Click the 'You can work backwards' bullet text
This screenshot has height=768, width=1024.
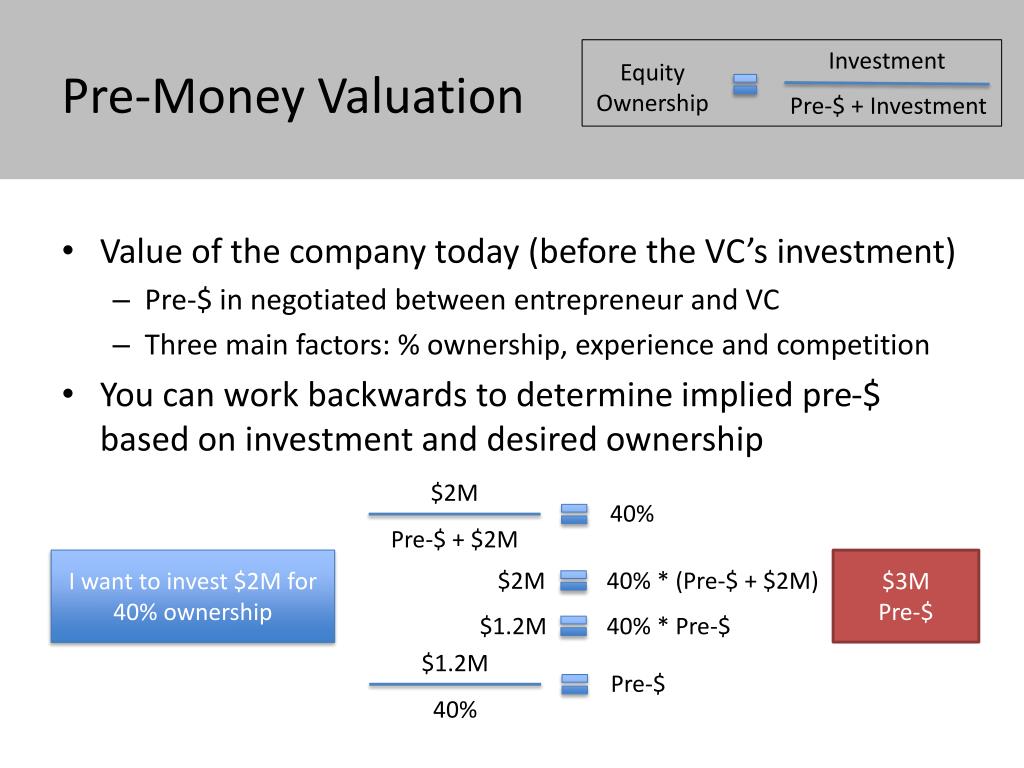point(490,417)
